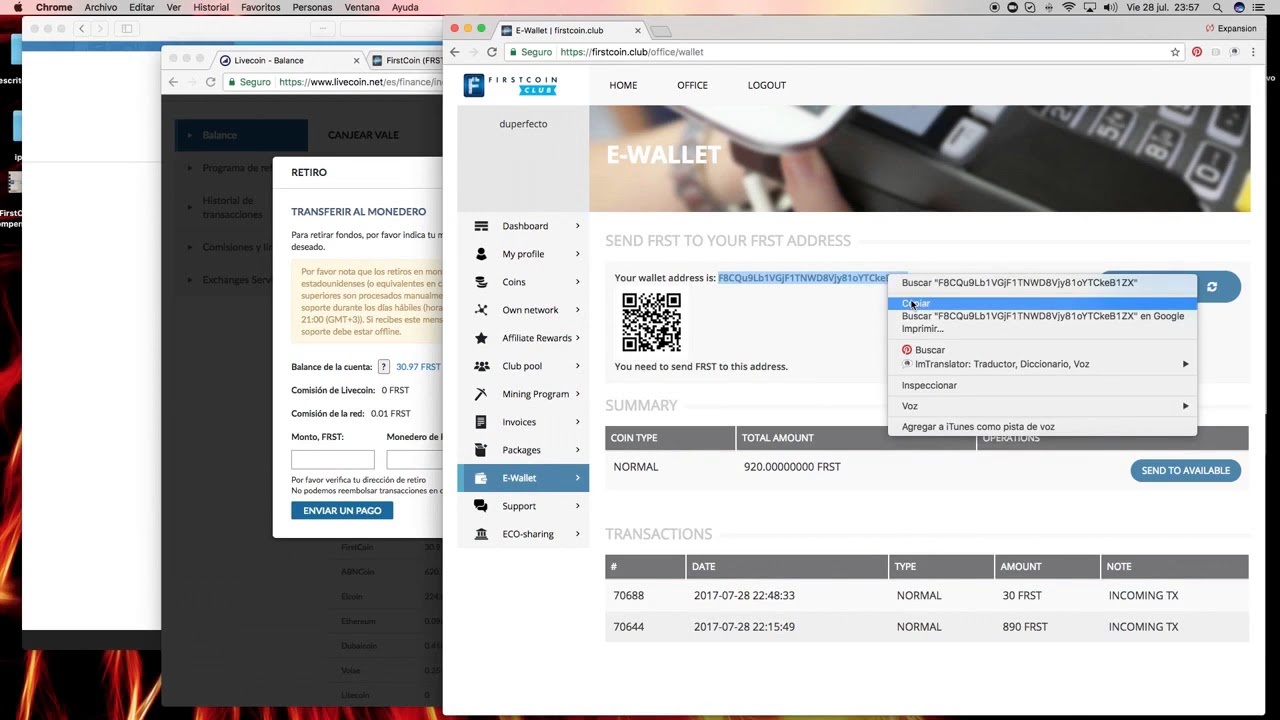1280x720 pixels.
Task: Click the Mining Program pickaxe icon
Action: point(481,394)
